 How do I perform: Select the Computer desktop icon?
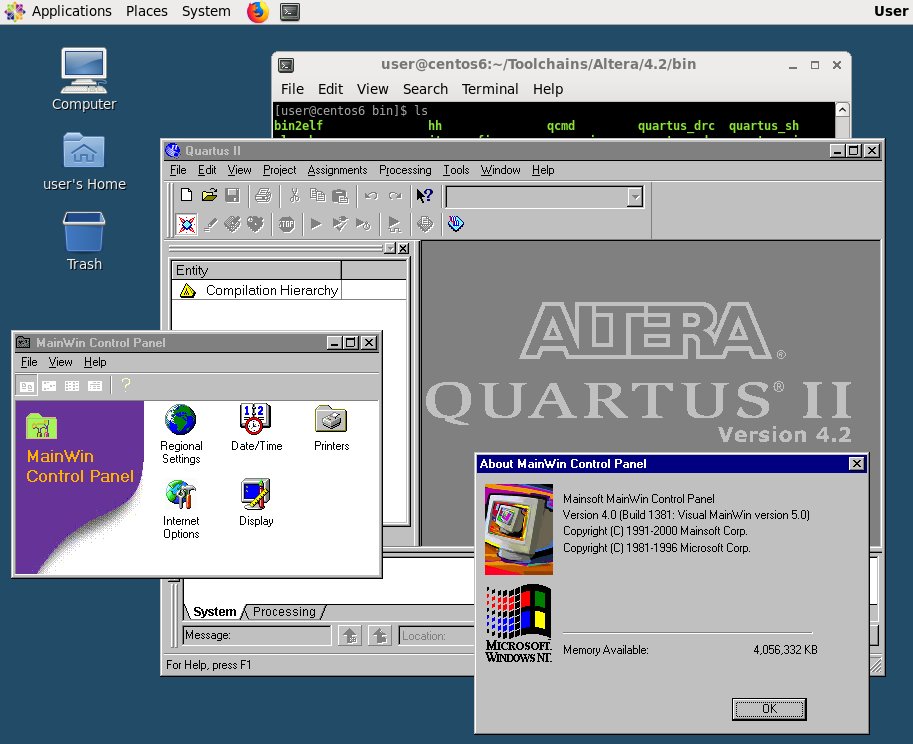point(84,80)
